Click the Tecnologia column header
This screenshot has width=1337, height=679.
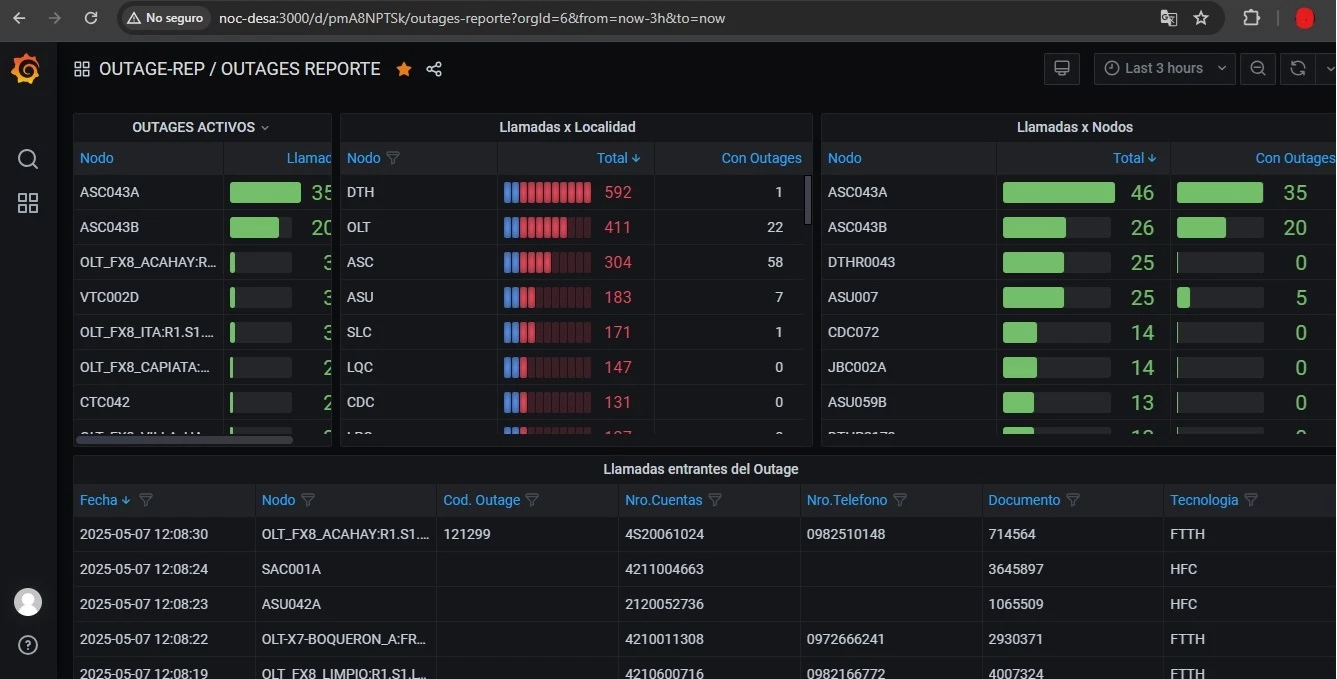click(x=1204, y=500)
